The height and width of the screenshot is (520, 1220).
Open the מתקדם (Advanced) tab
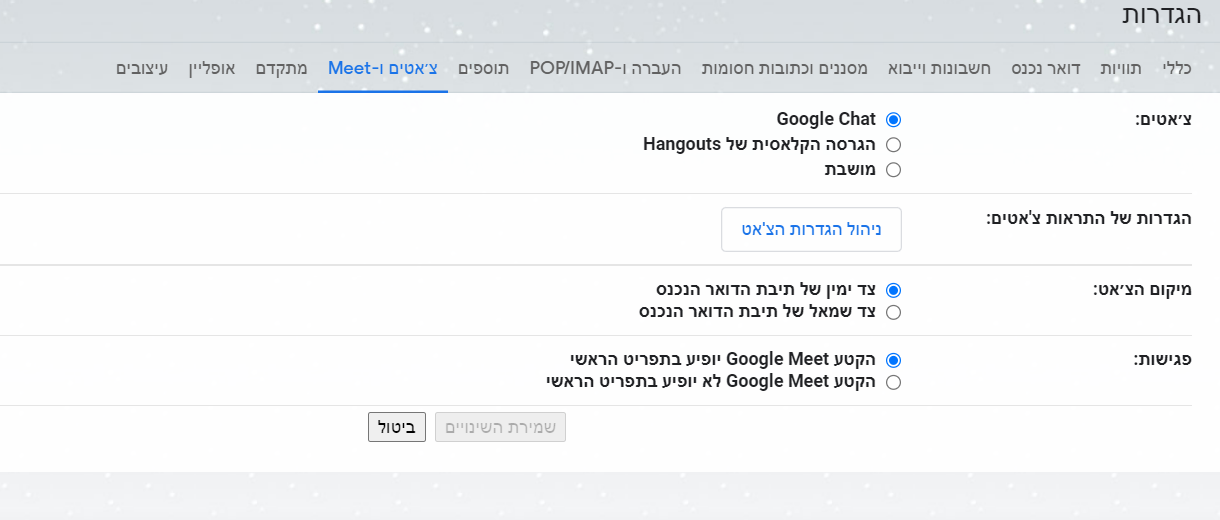click(x=282, y=68)
